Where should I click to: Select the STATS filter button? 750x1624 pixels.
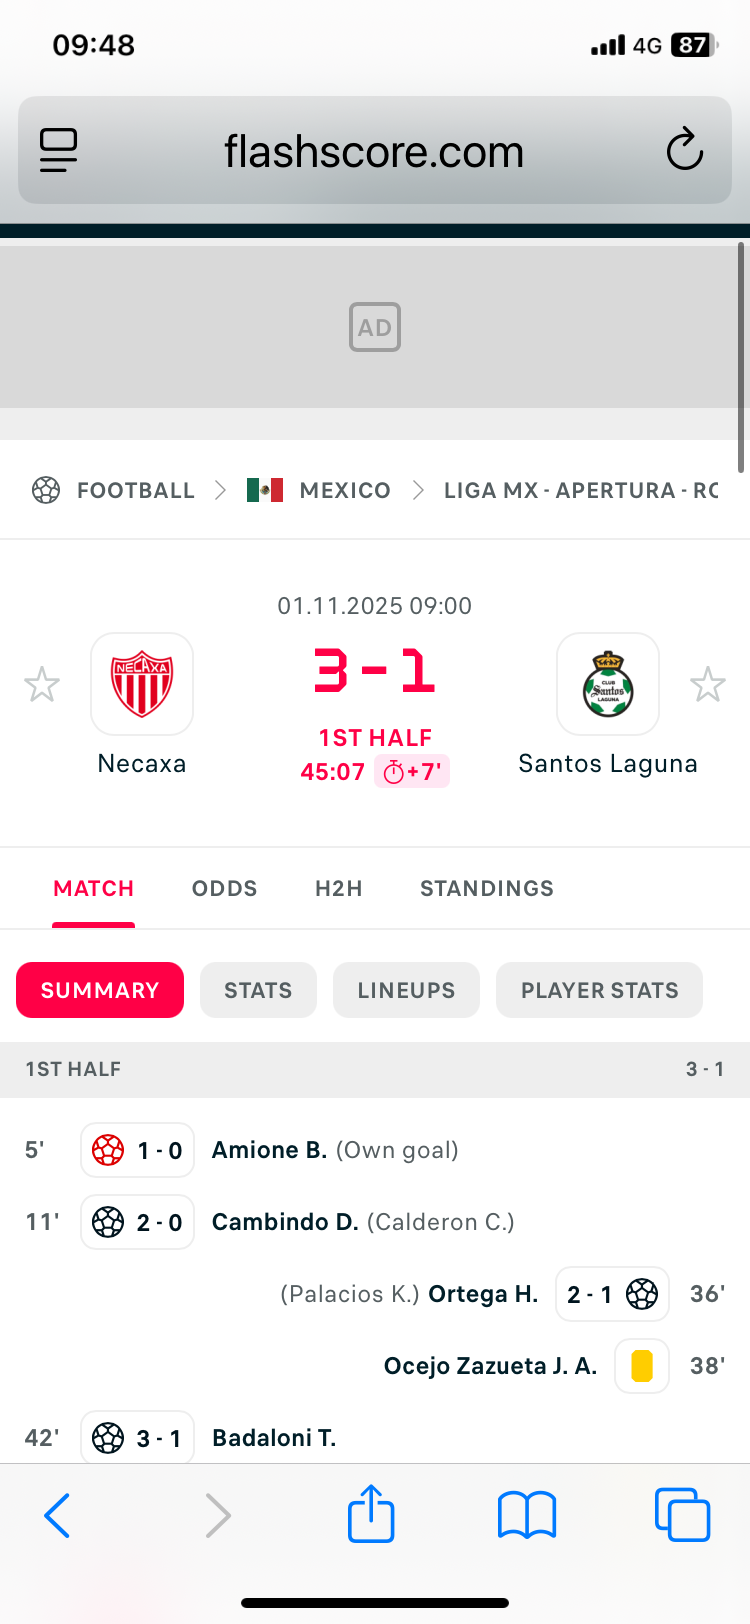pyautogui.click(x=258, y=990)
